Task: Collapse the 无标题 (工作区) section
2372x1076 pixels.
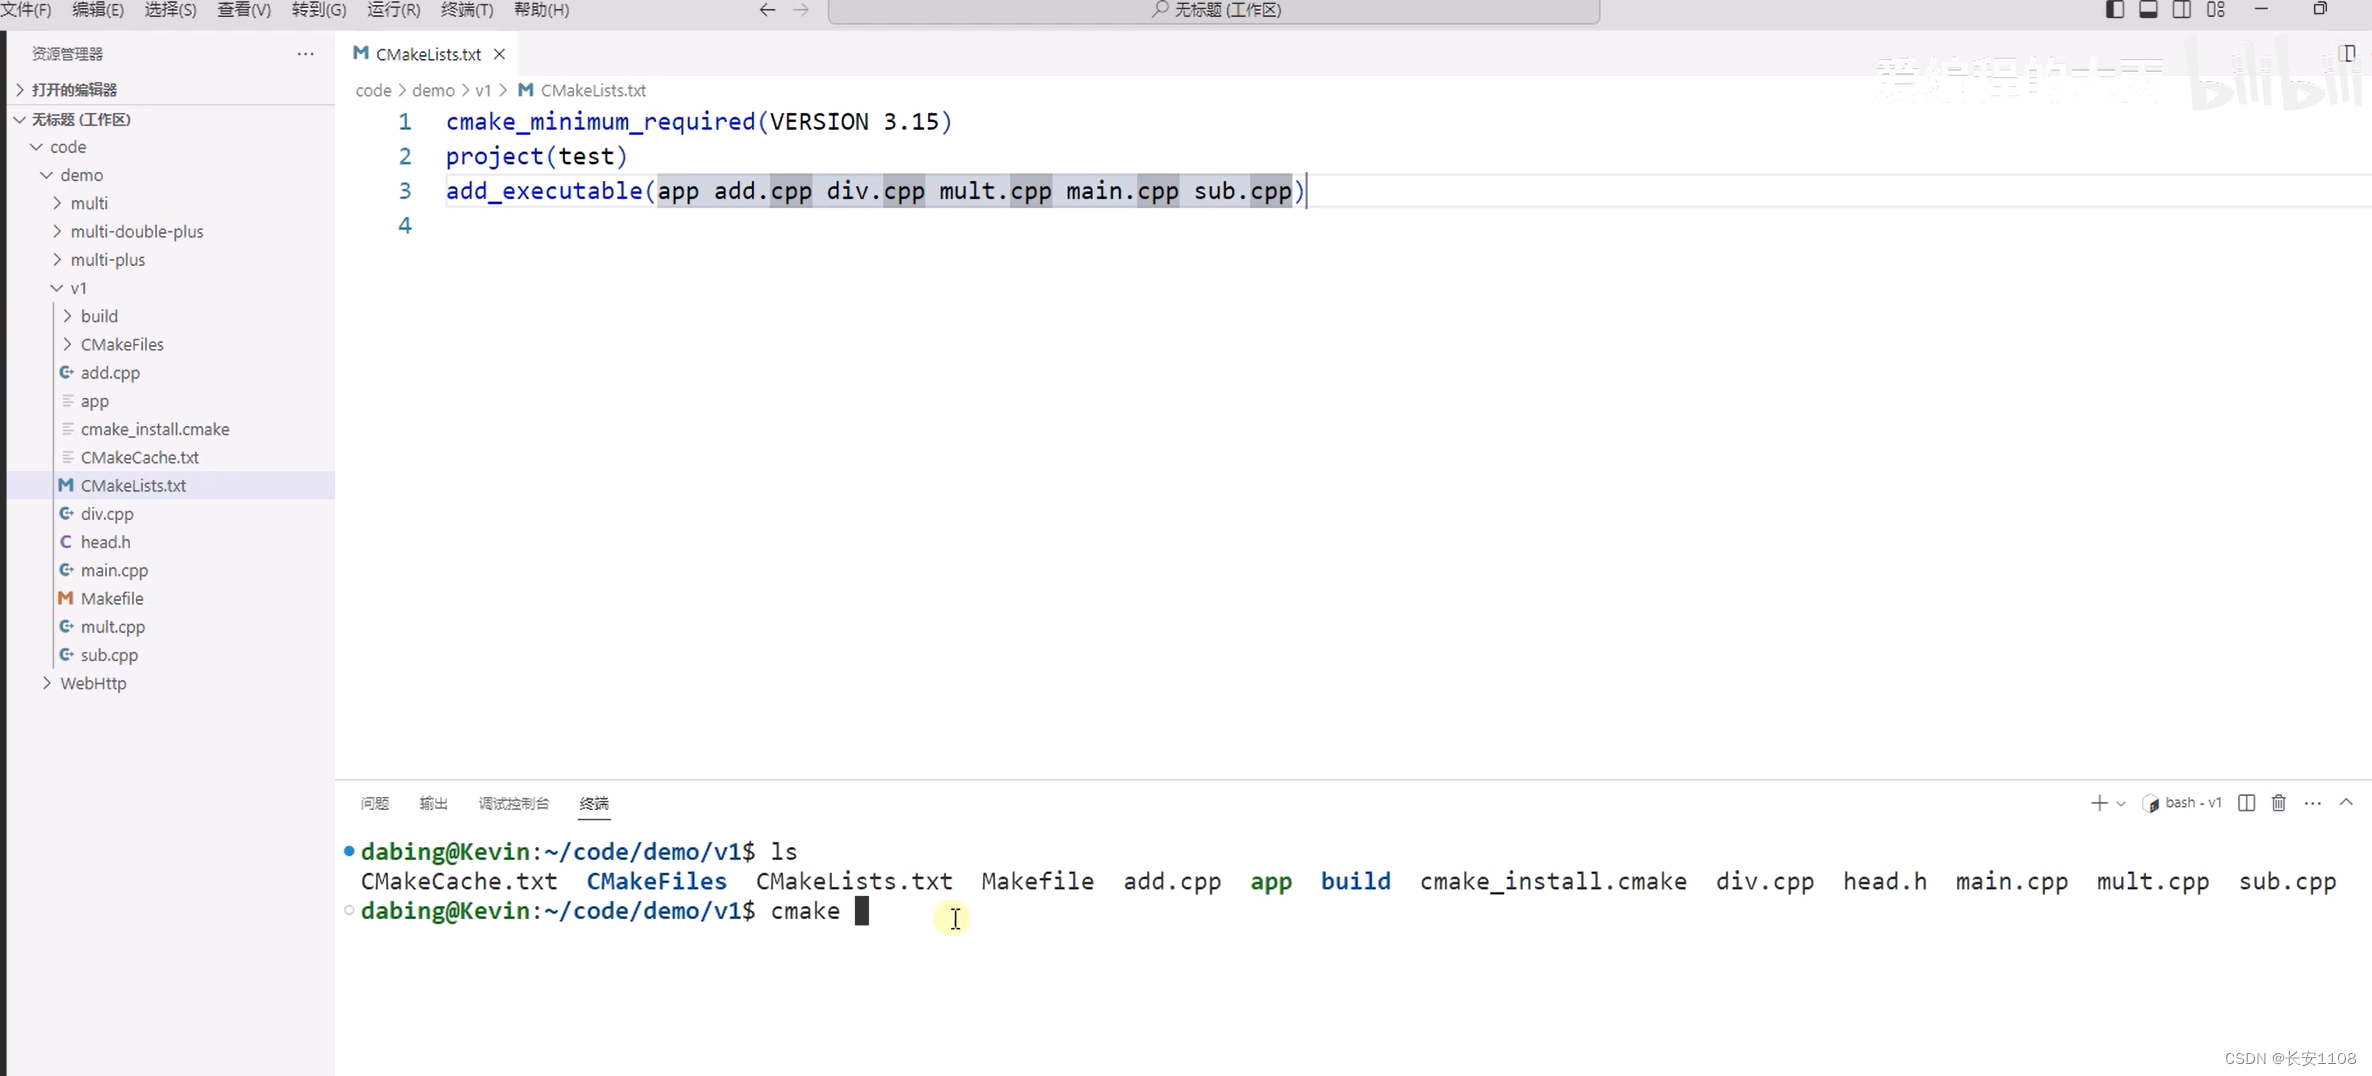Action: tap(80, 119)
